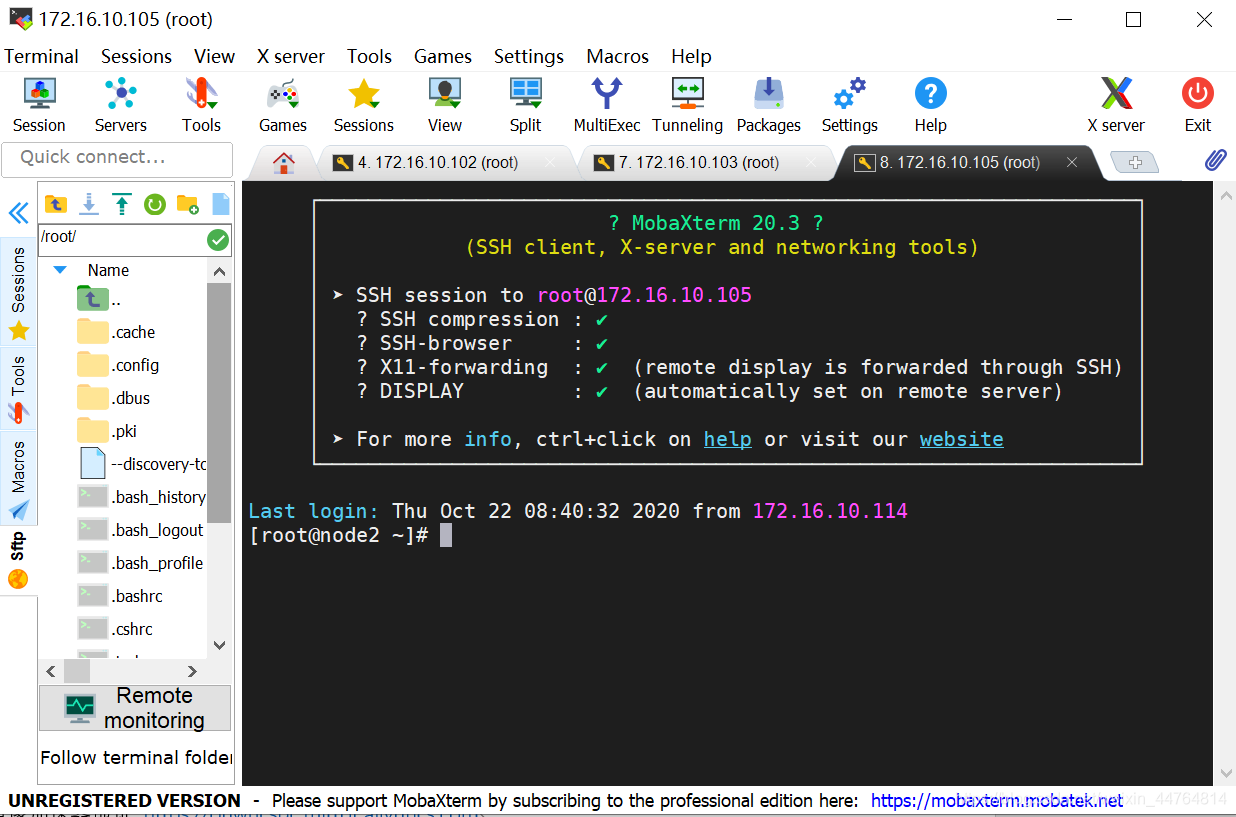Viewport: 1236px width, 817px height.
Task: Toggle the Follow terminal folder option
Action: [136, 757]
